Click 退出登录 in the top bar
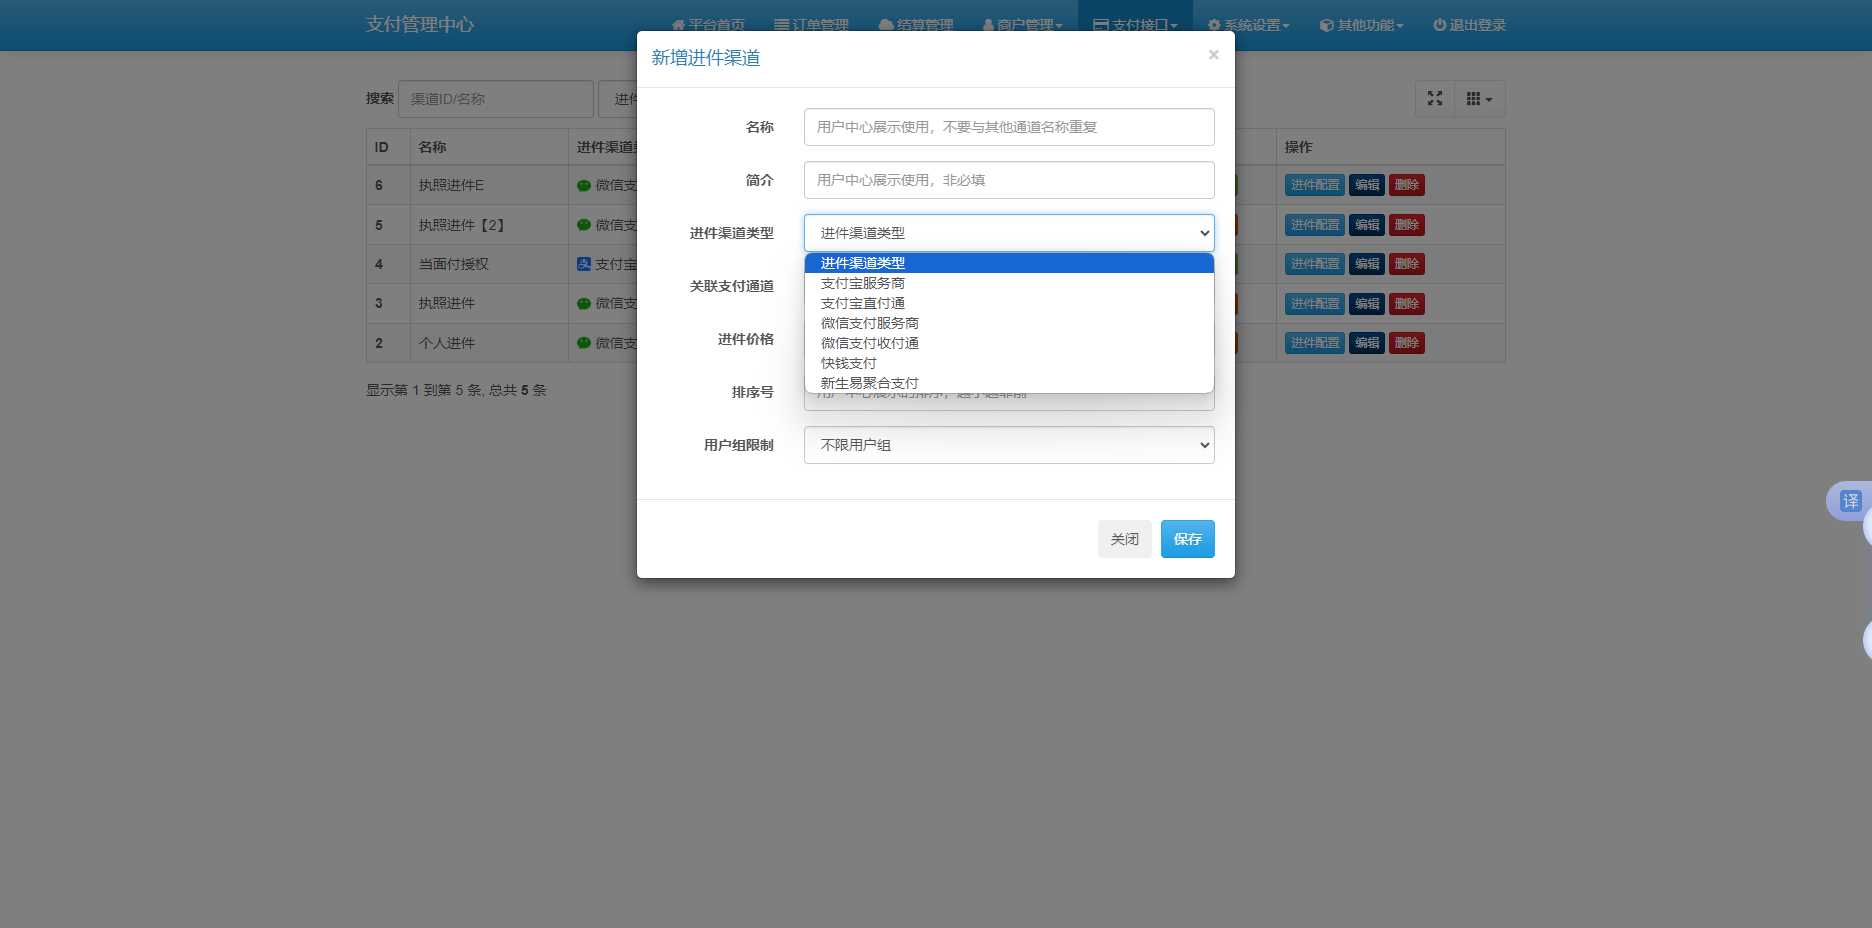The width and height of the screenshot is (1872, 928). [x=1469, y=25]
